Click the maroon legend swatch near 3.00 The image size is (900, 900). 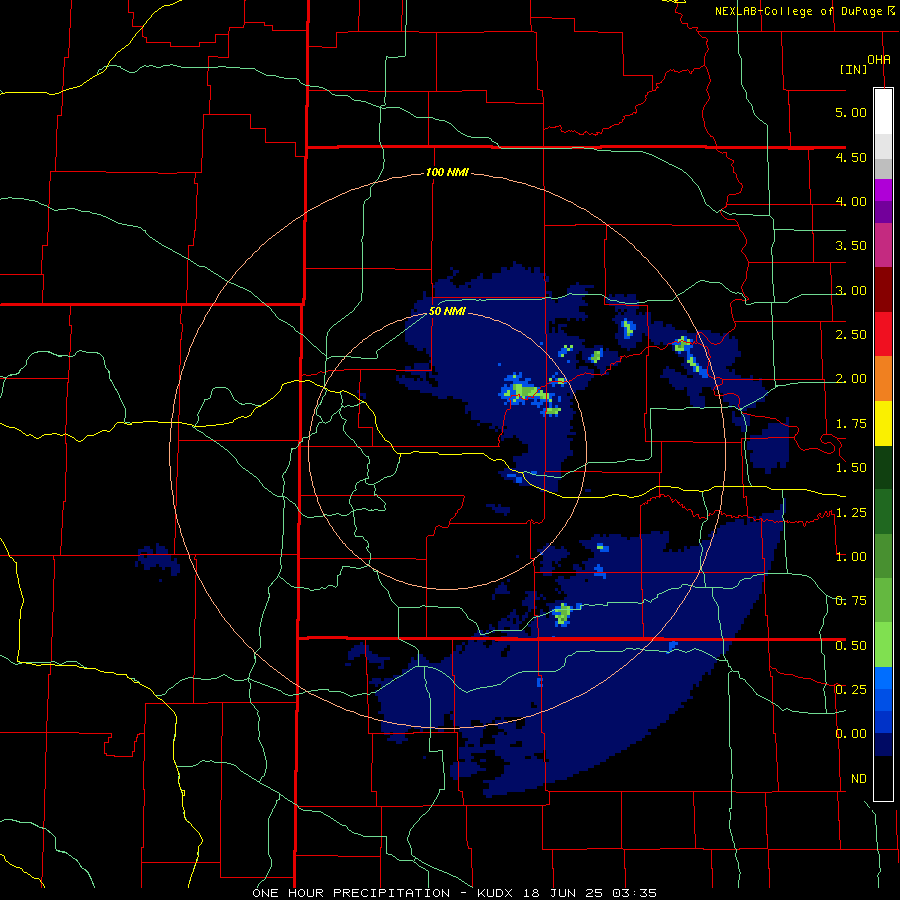click(883, 290)
